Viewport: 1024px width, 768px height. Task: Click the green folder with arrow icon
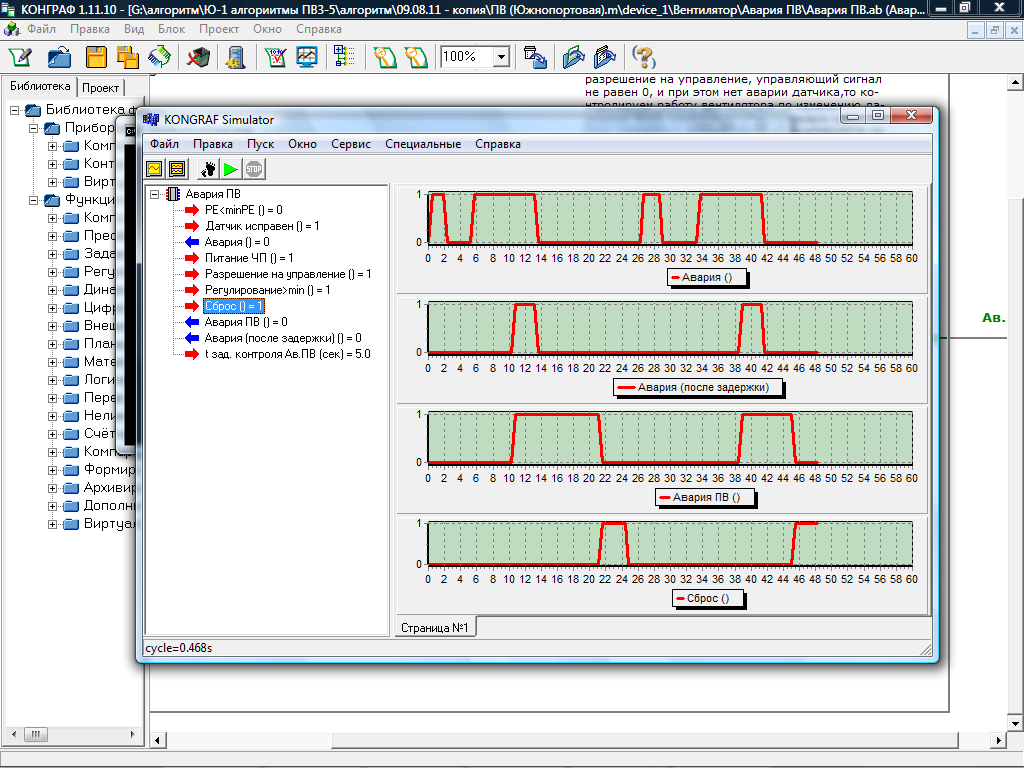(x=573, y=57)
